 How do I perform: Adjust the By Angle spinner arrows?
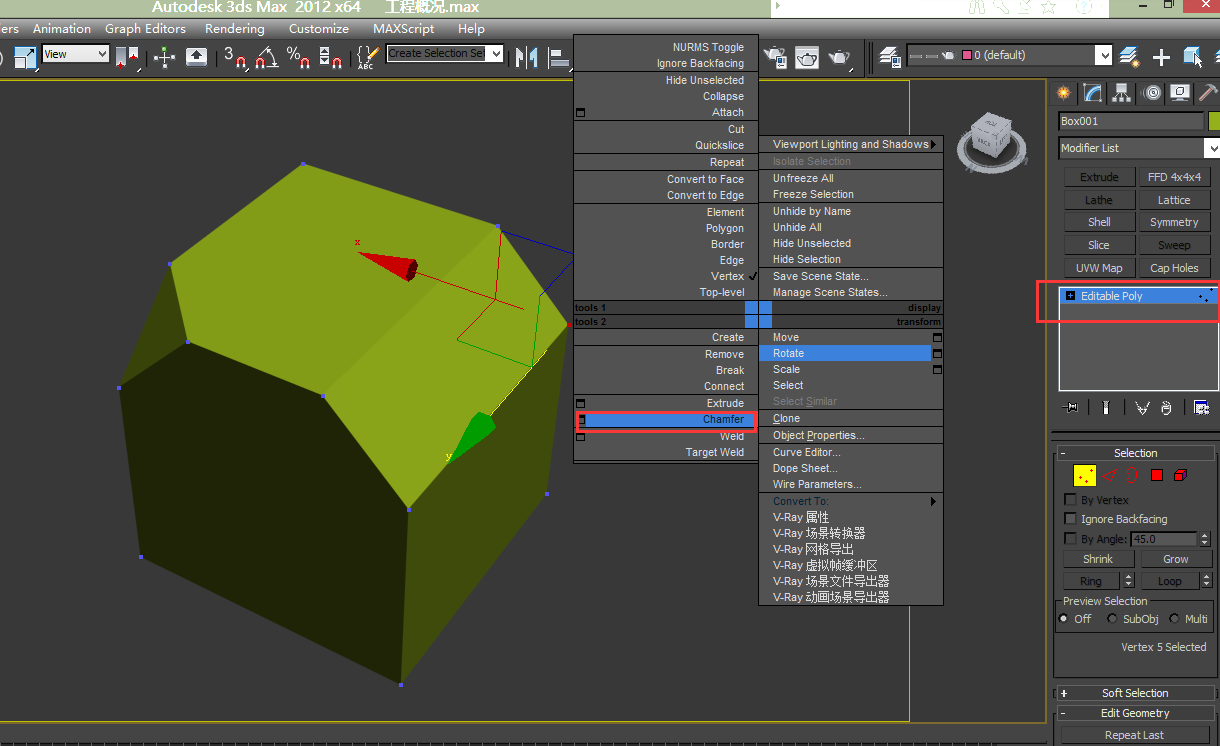(1205, 539)
